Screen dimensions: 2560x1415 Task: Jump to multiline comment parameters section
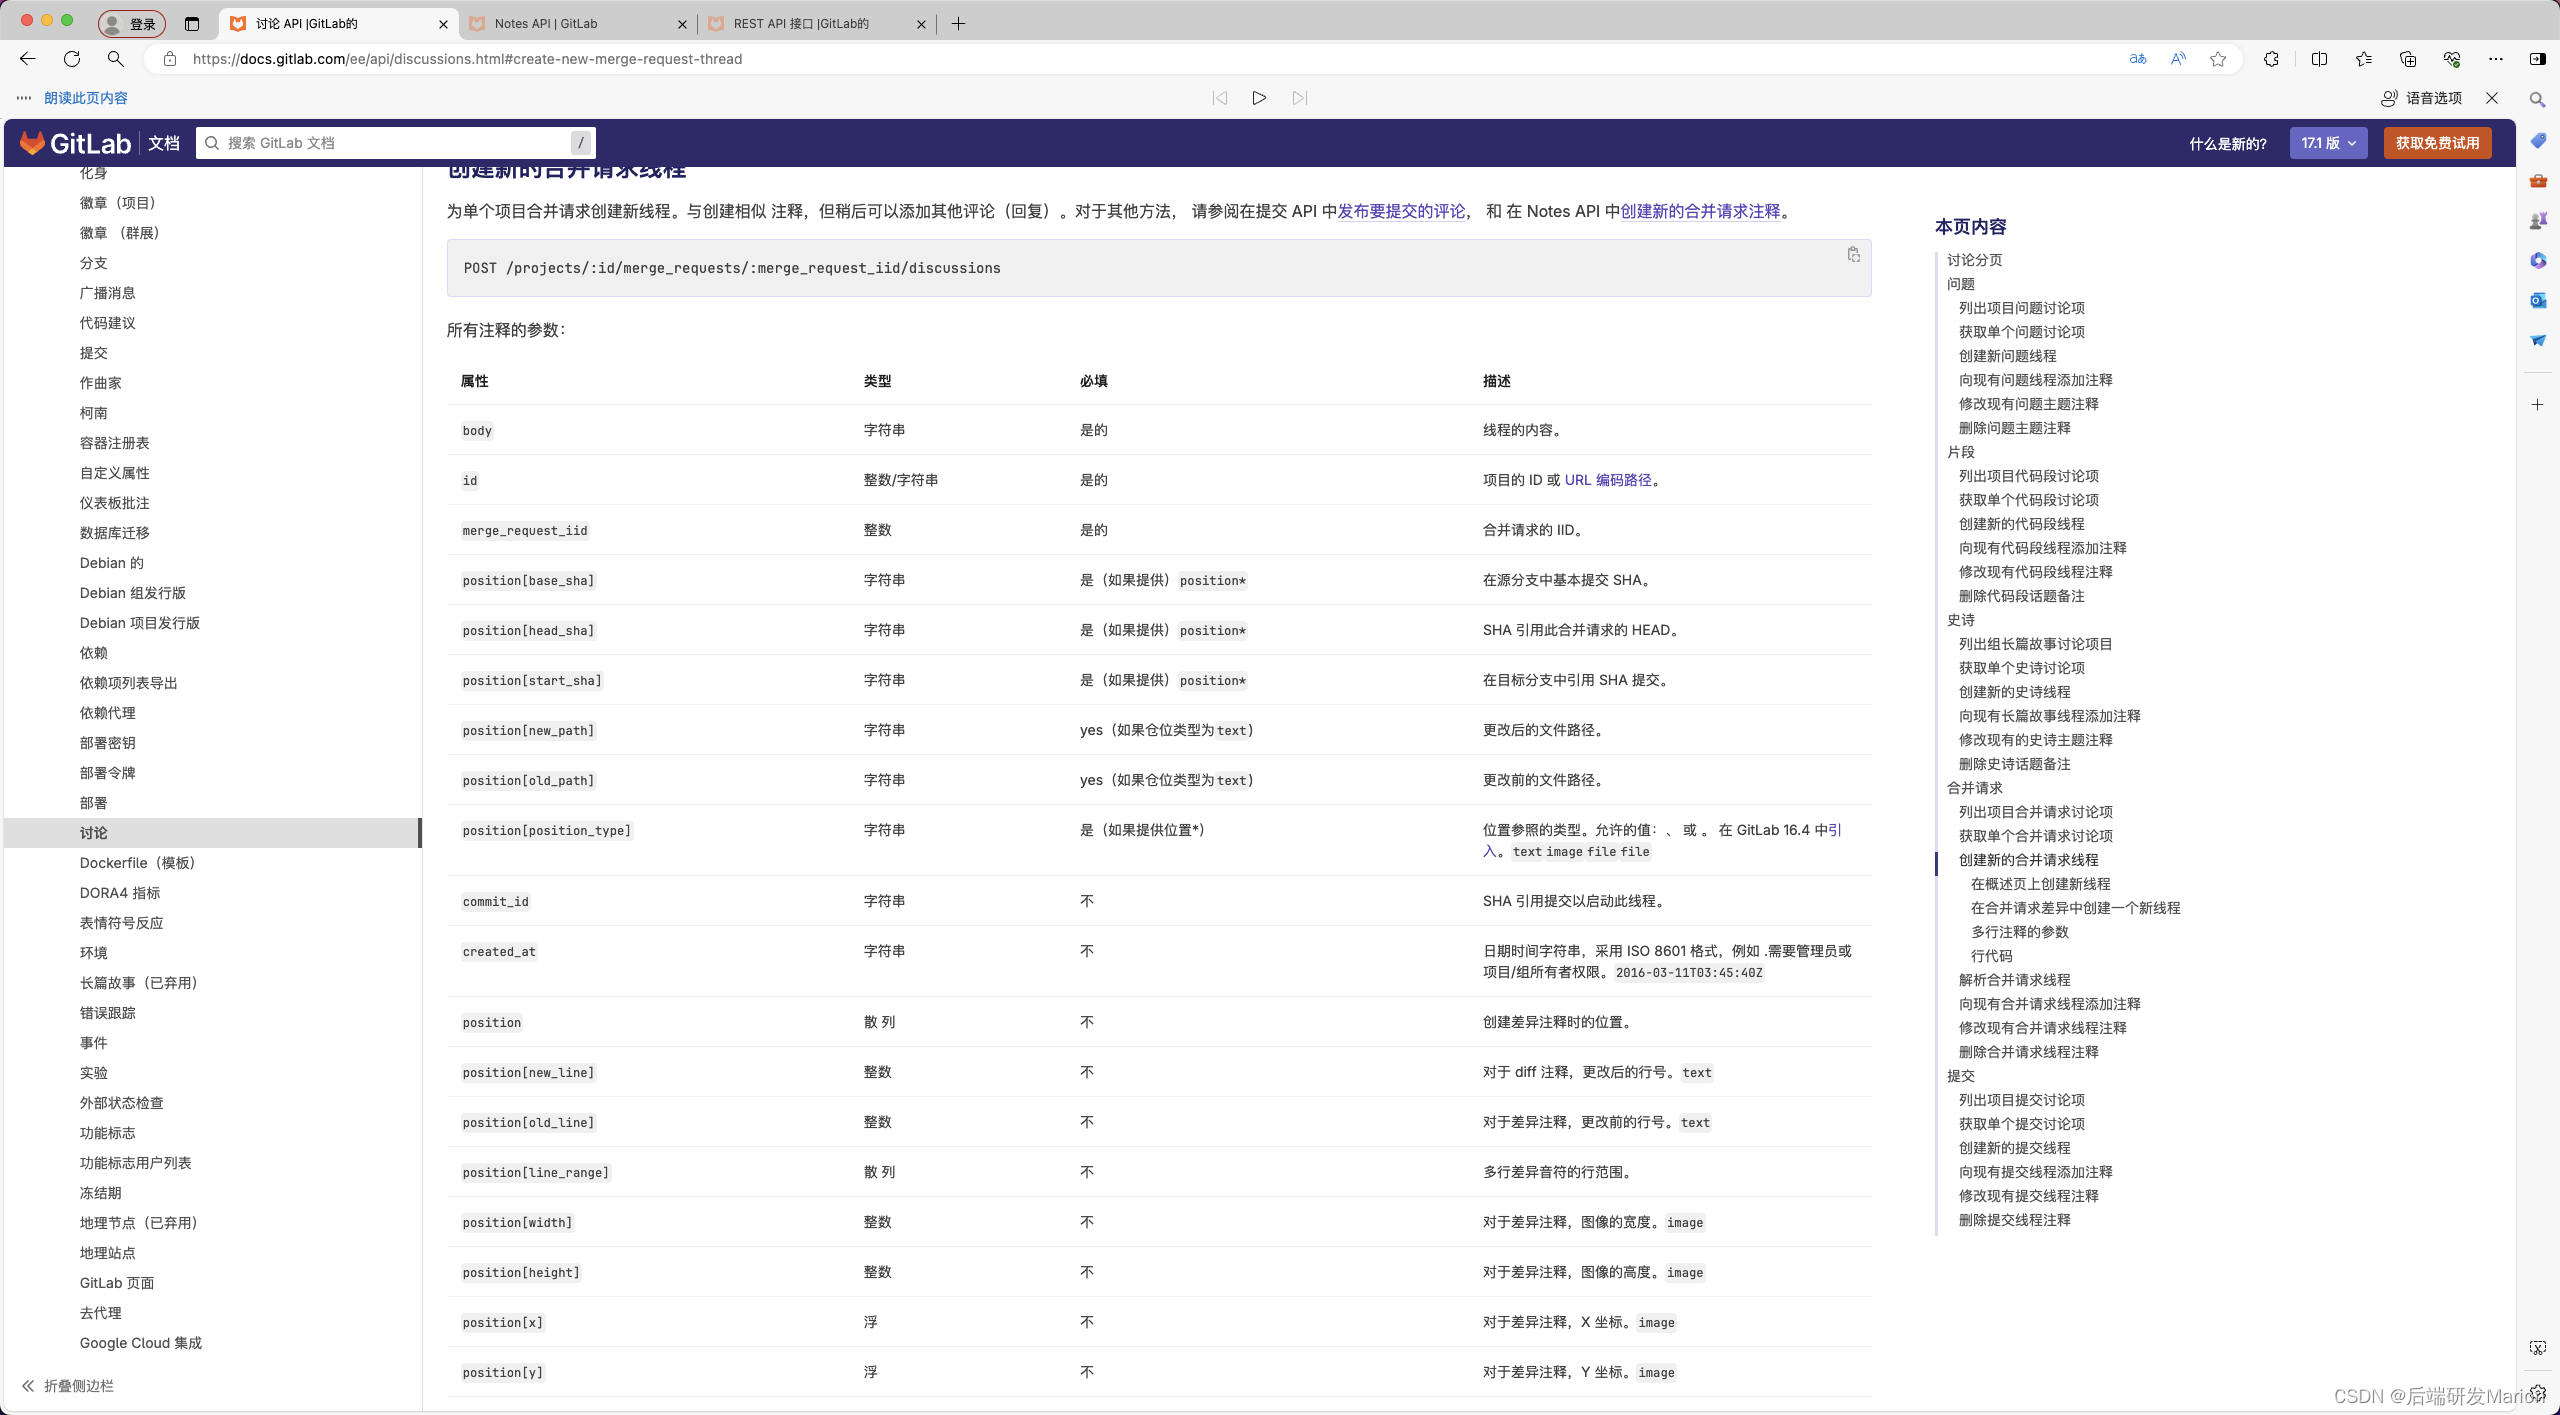pyautogui.click(x=2019, y=932)
